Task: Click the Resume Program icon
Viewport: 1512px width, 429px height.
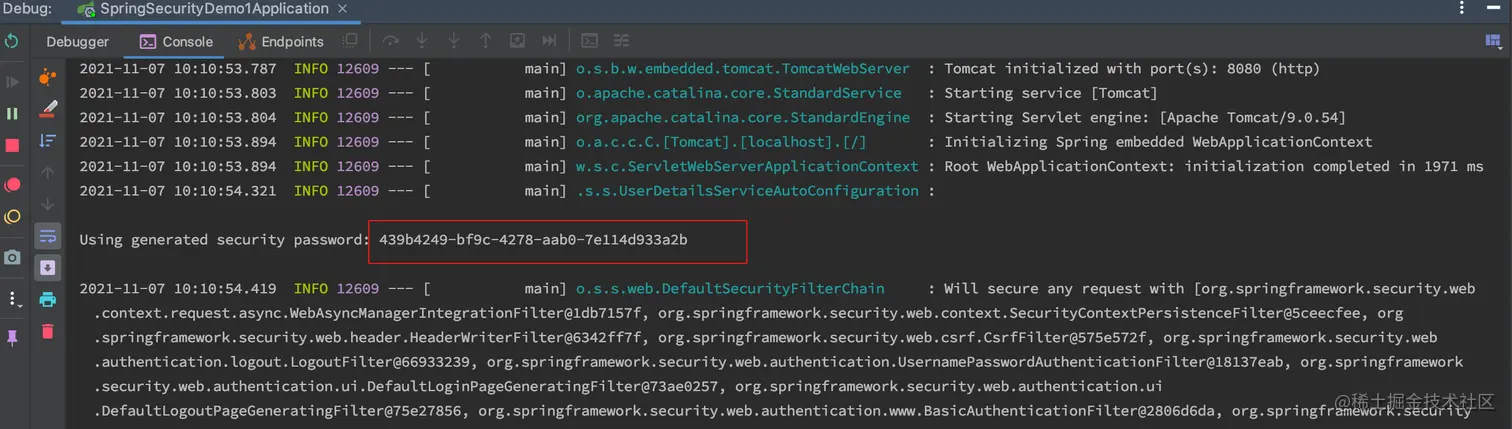Action: coord(12,82)
